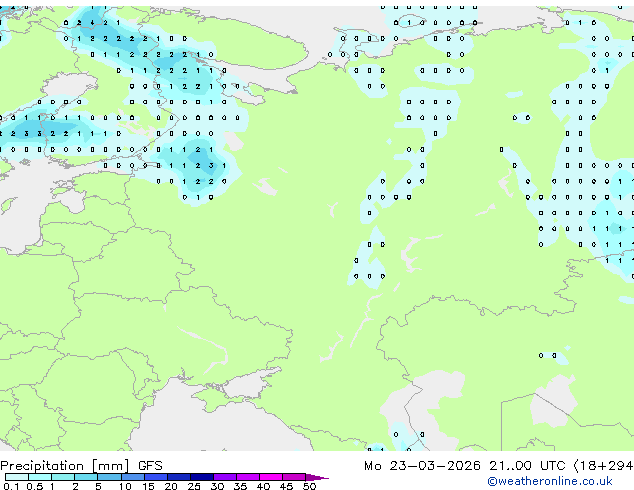Click the legend value '30'

(x=218, y=486)
